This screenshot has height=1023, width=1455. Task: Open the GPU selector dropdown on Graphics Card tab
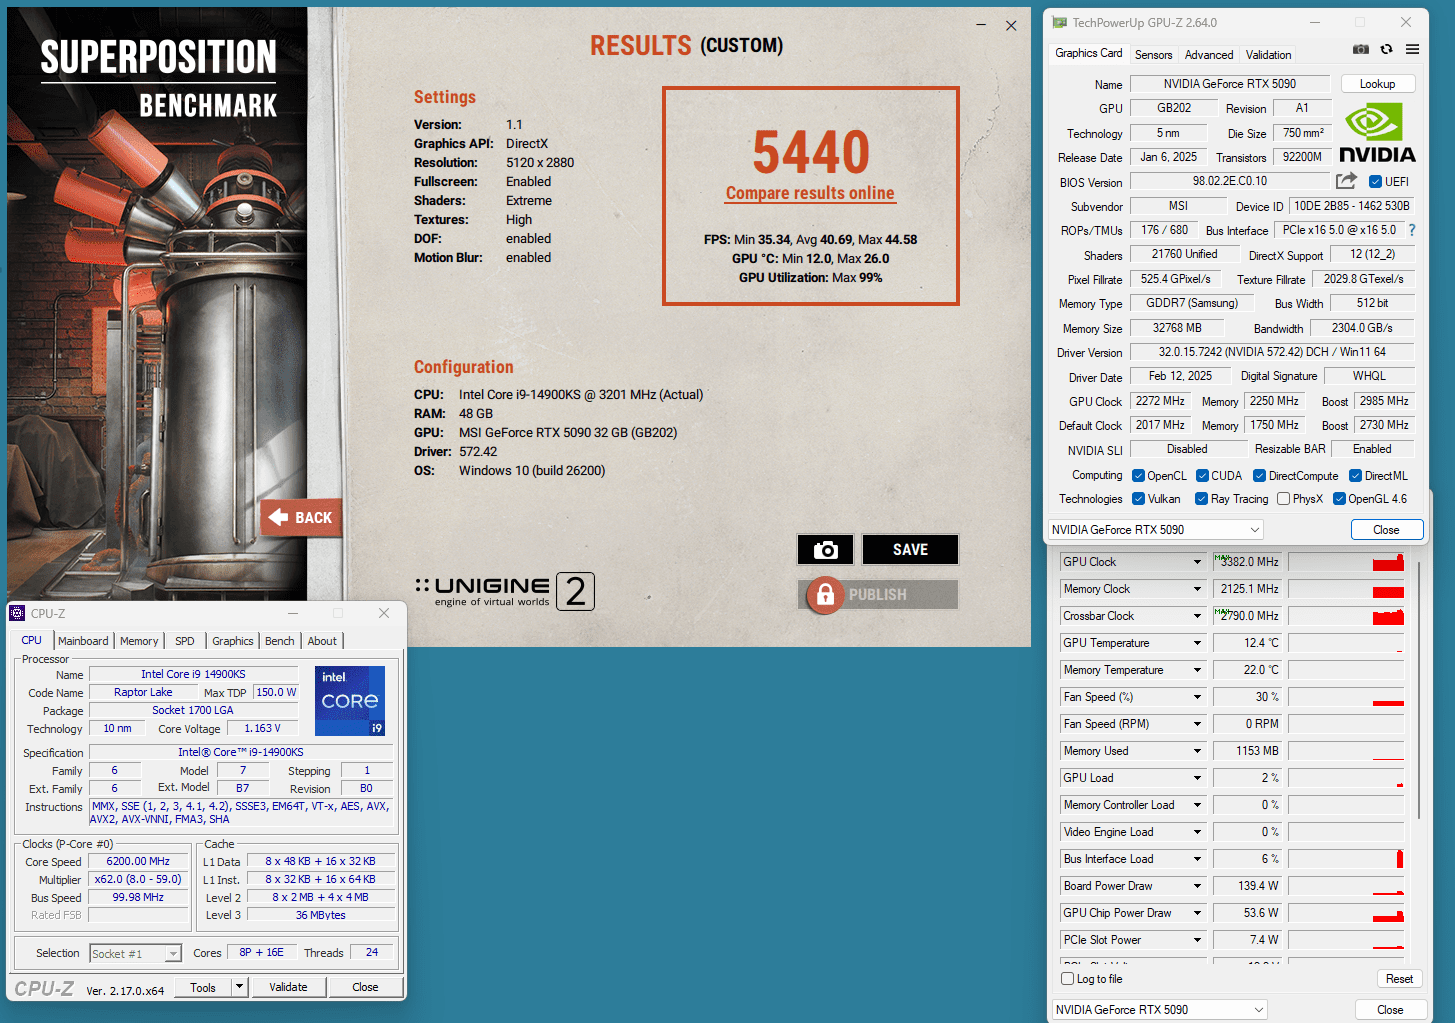pos(1156,530)
